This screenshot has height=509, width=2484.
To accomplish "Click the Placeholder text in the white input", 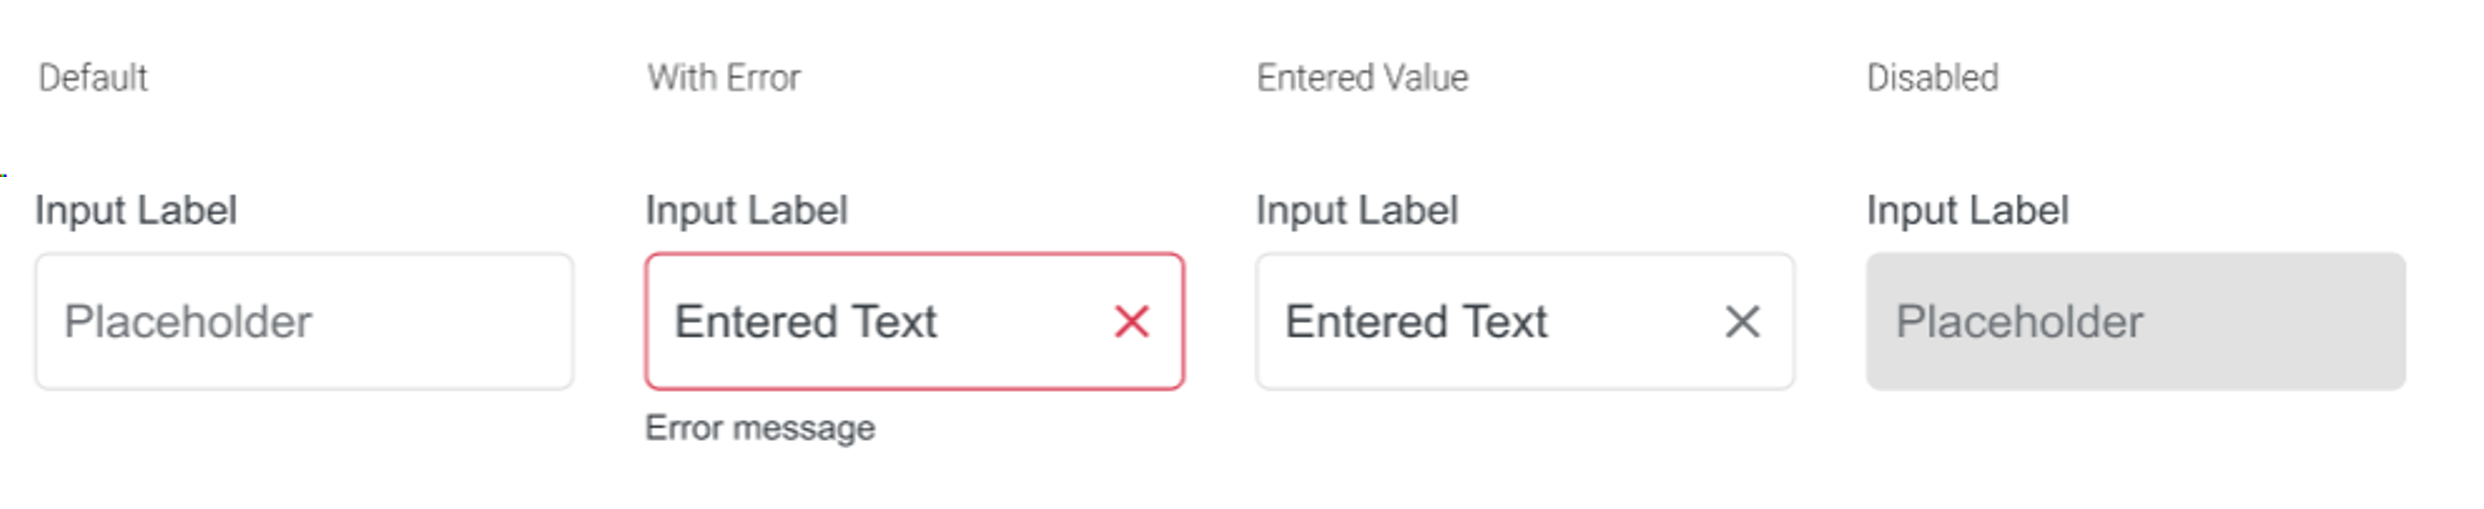I will [188, 321].
